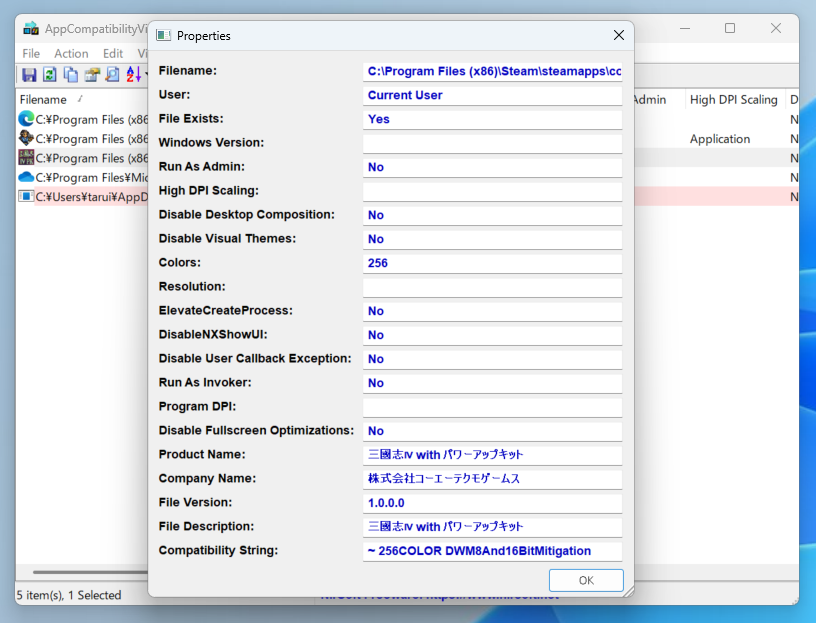
Task: Click the ElevateCreateProcess value field
Action: (x=492, y=311)
